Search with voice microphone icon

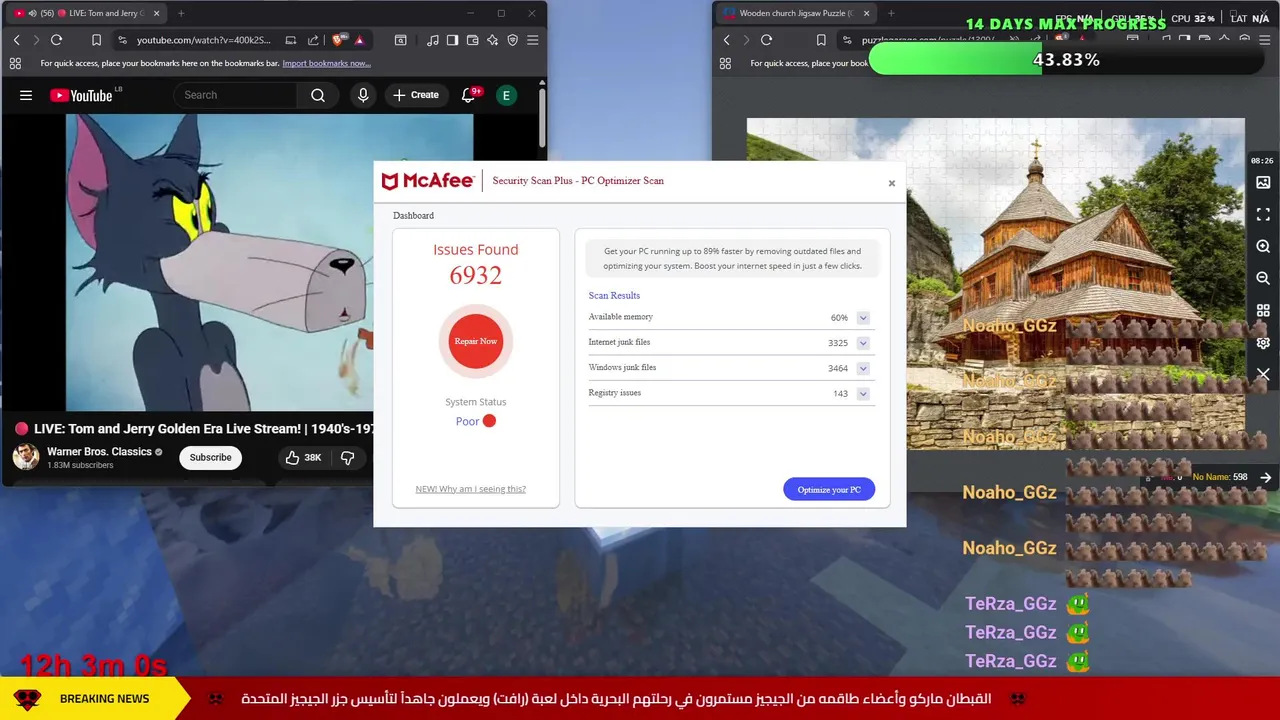click(363, 95)
